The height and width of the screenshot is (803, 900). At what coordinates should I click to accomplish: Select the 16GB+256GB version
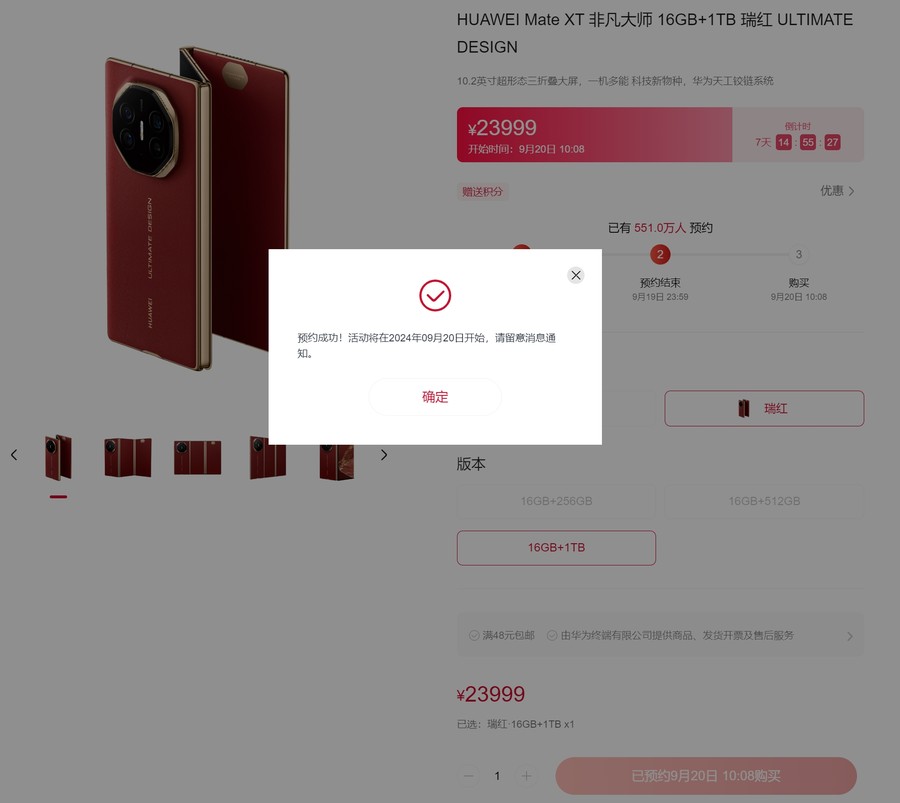click(556, 501)
